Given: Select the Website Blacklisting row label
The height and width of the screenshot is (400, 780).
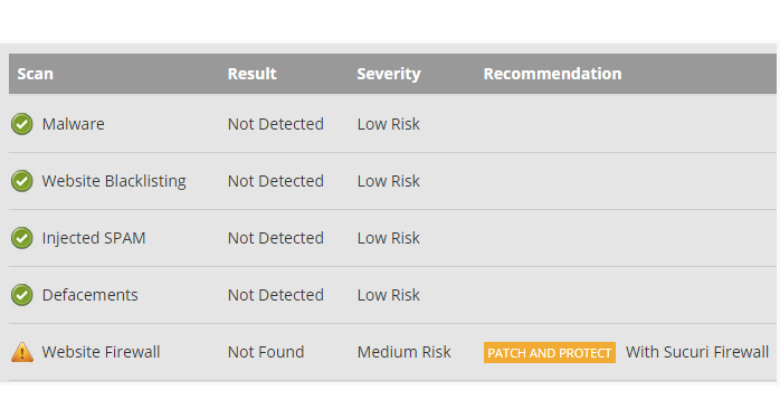Looking at the screenshot, I should (114, 181).
